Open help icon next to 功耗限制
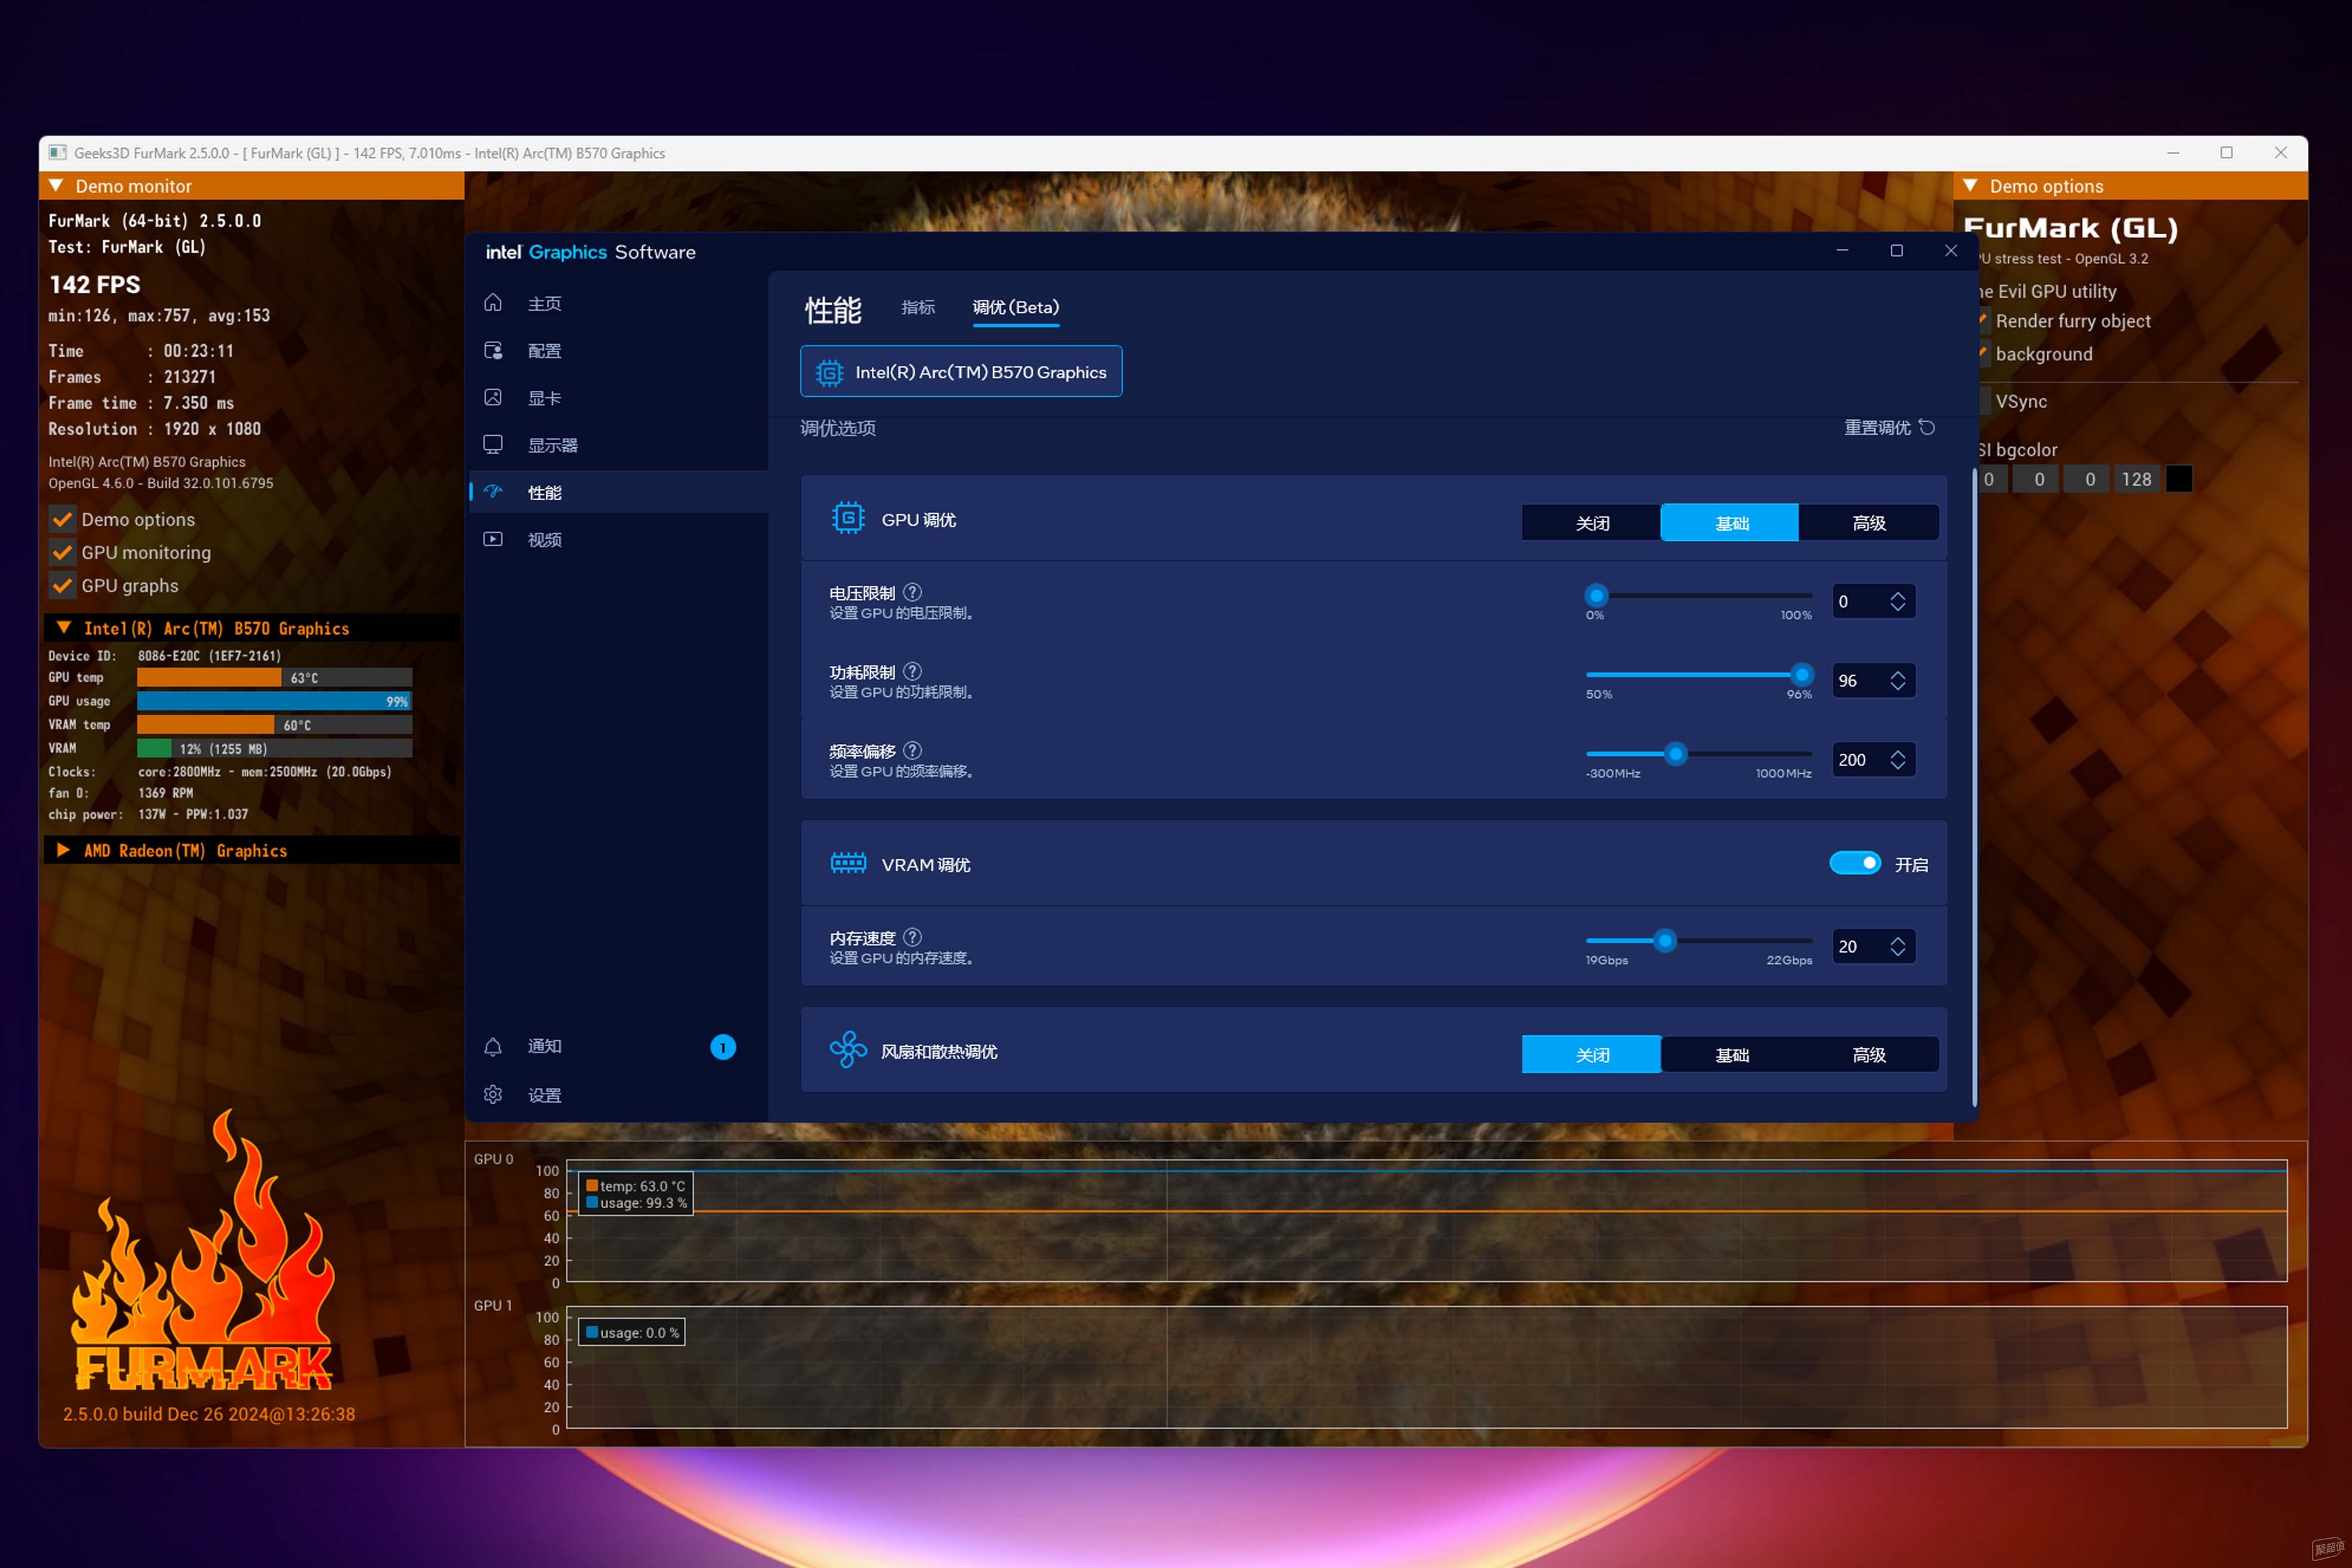2352x1568 pixels. [912, 671]
